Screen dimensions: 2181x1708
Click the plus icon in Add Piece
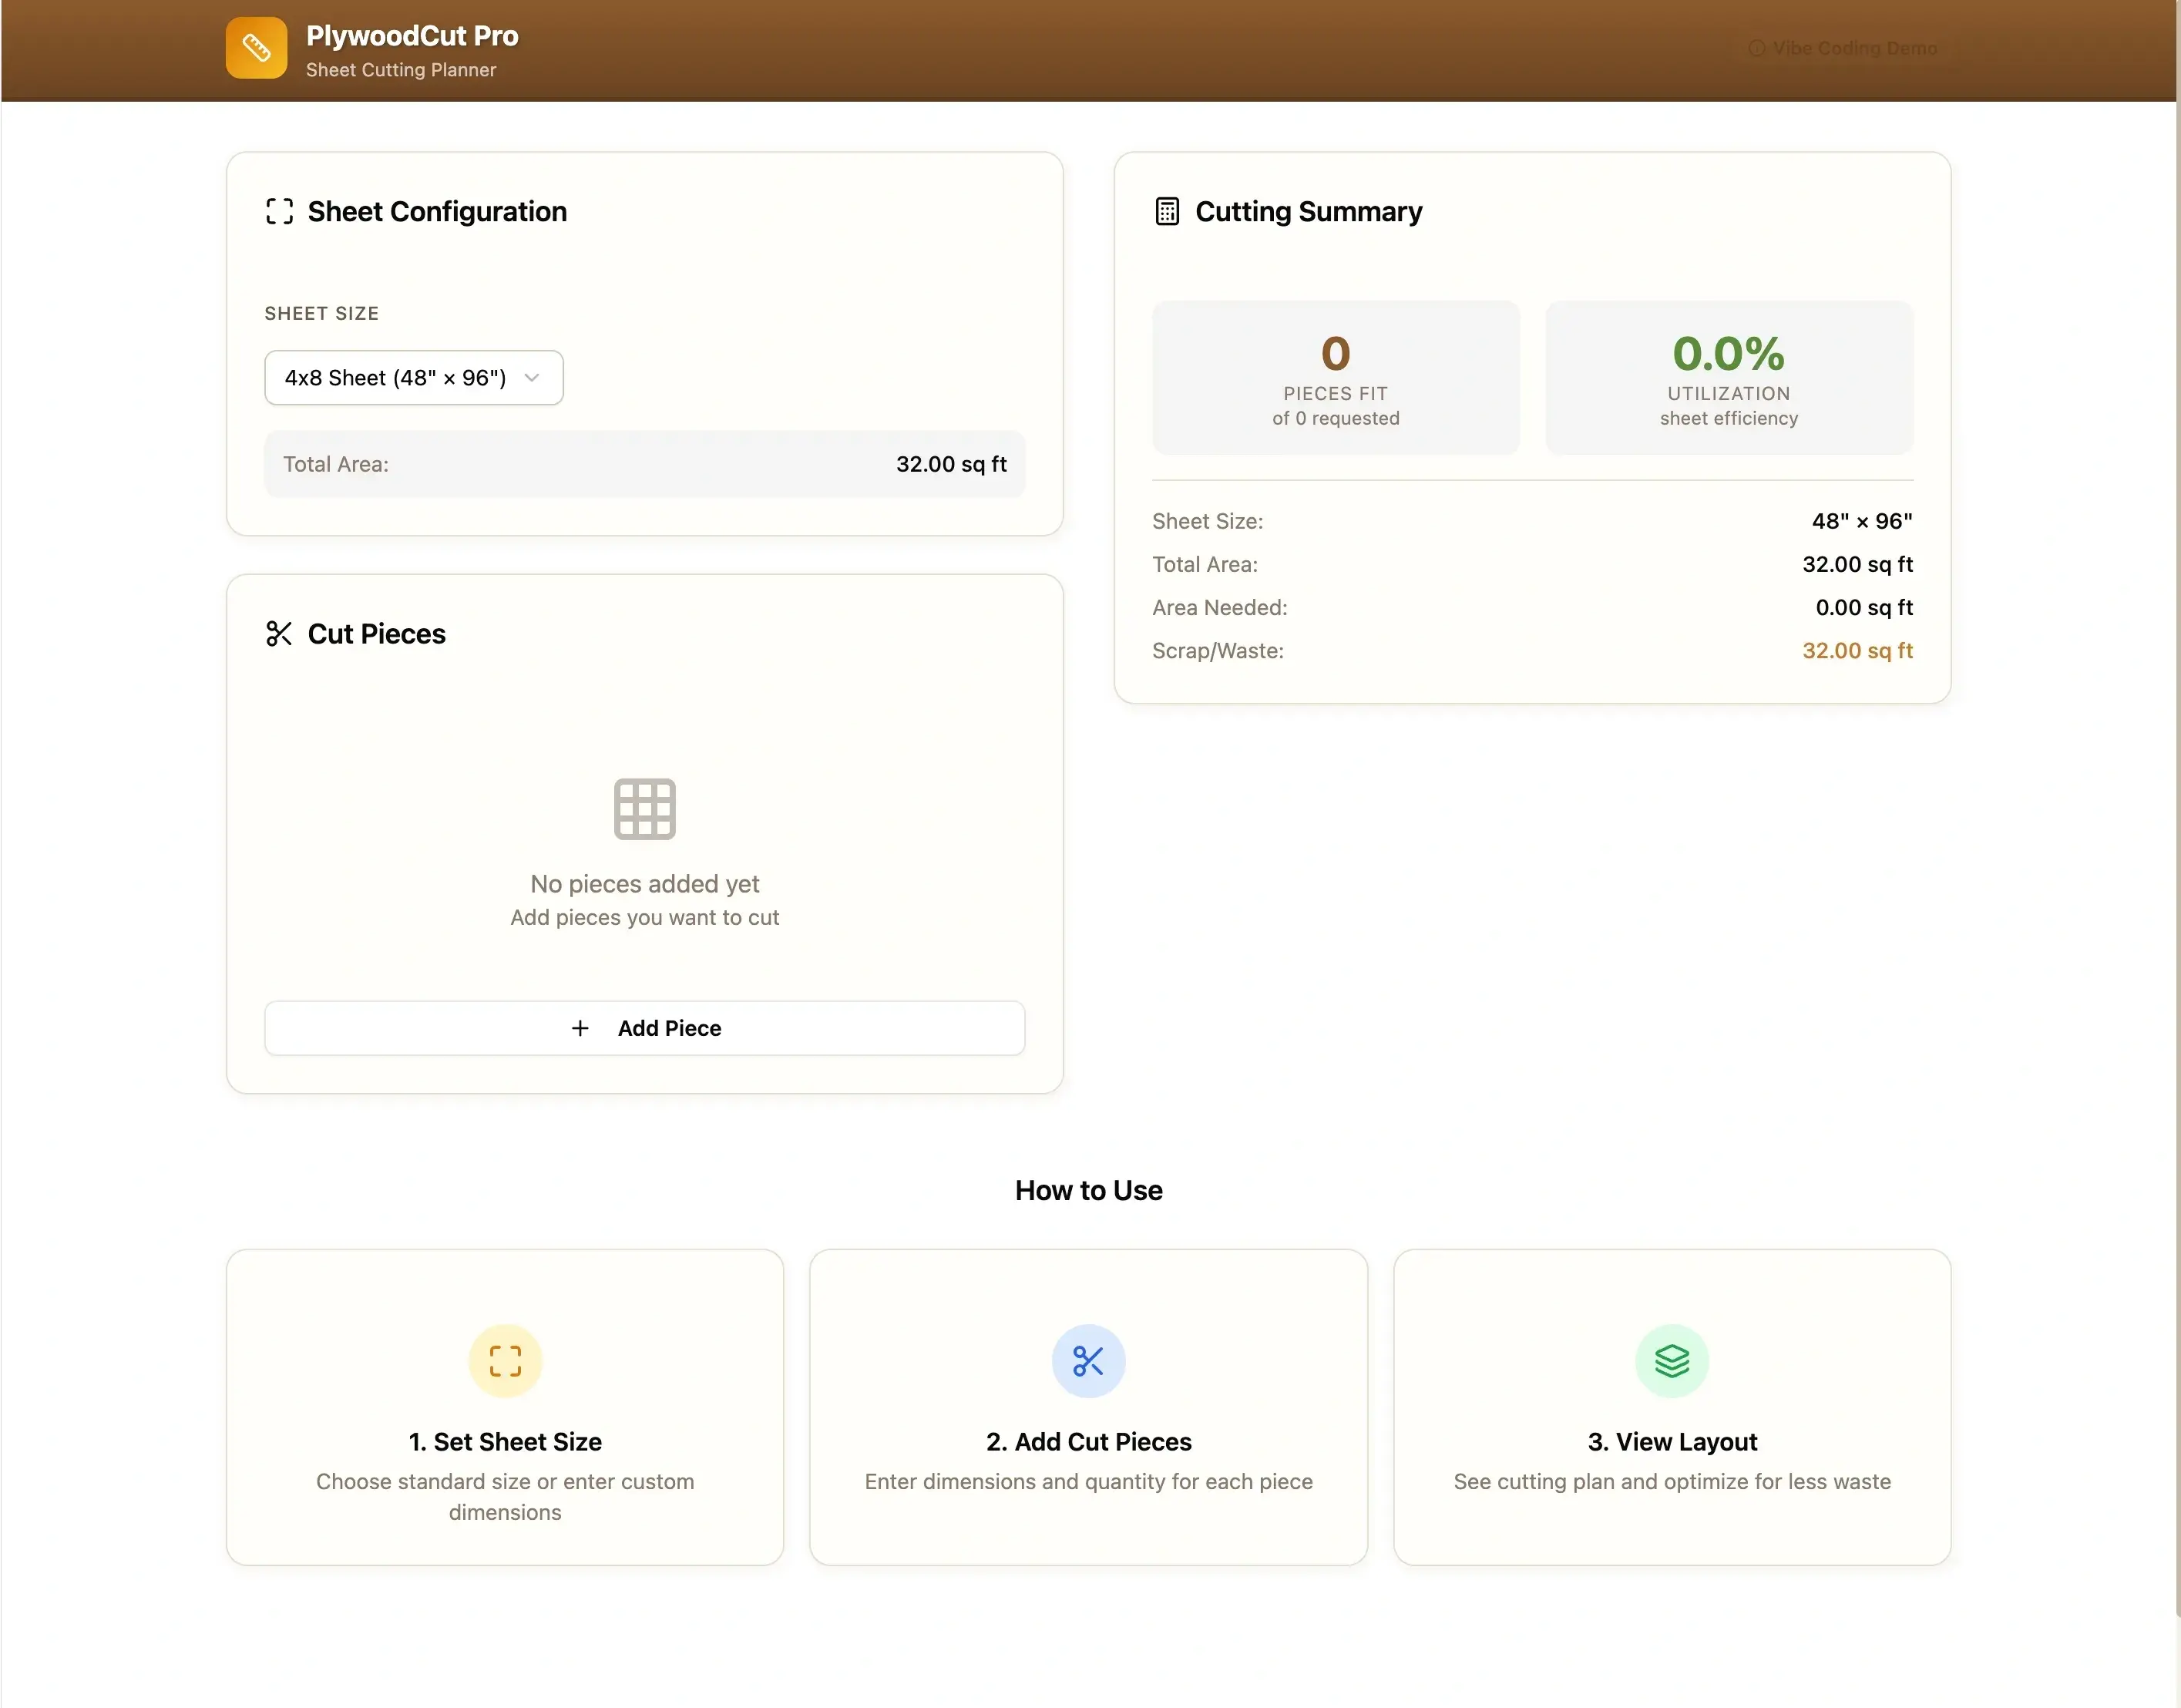point(580,1028)
